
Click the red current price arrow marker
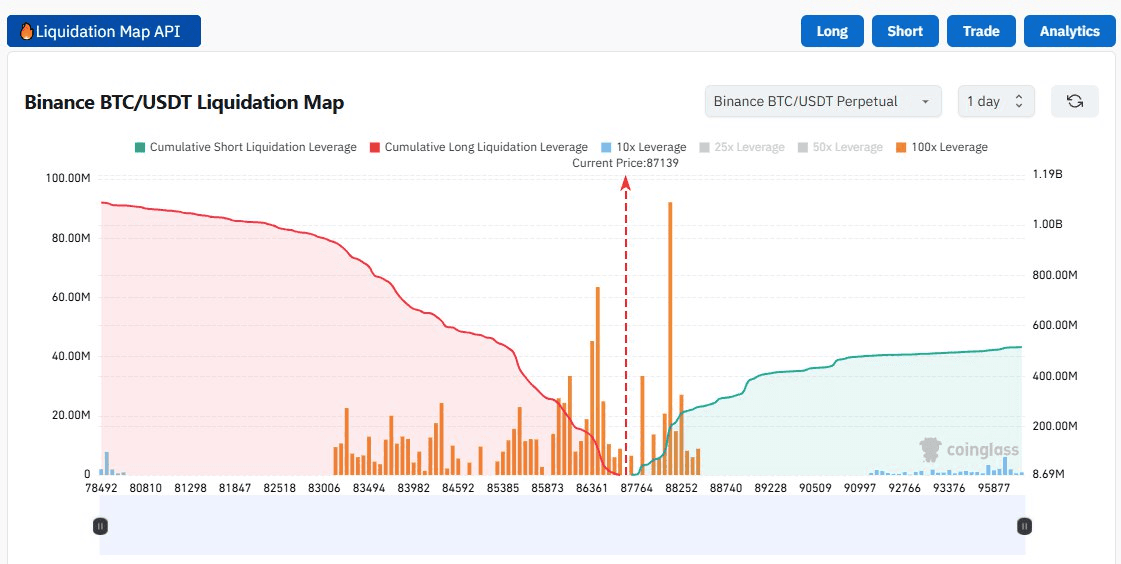pos(626,182)
